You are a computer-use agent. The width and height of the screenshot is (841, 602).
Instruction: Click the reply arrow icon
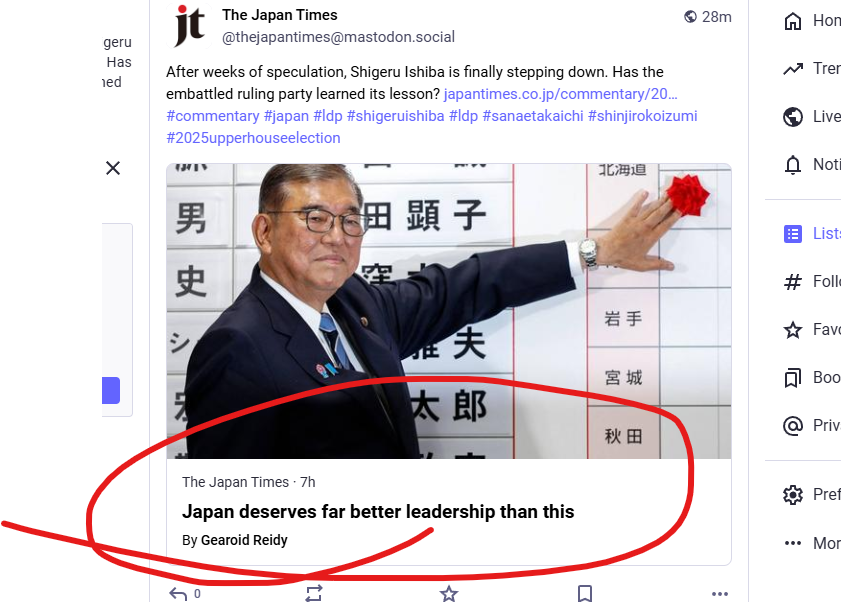(178, 593)
